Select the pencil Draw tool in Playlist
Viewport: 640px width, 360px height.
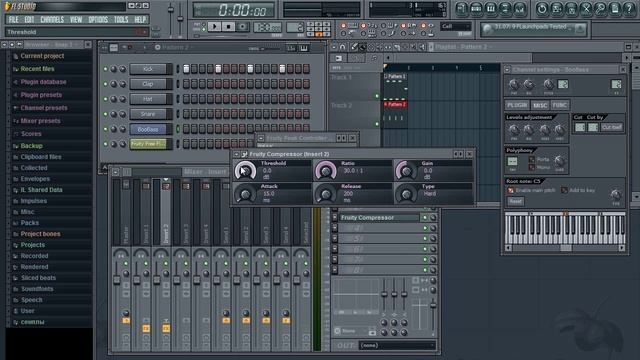354,47
